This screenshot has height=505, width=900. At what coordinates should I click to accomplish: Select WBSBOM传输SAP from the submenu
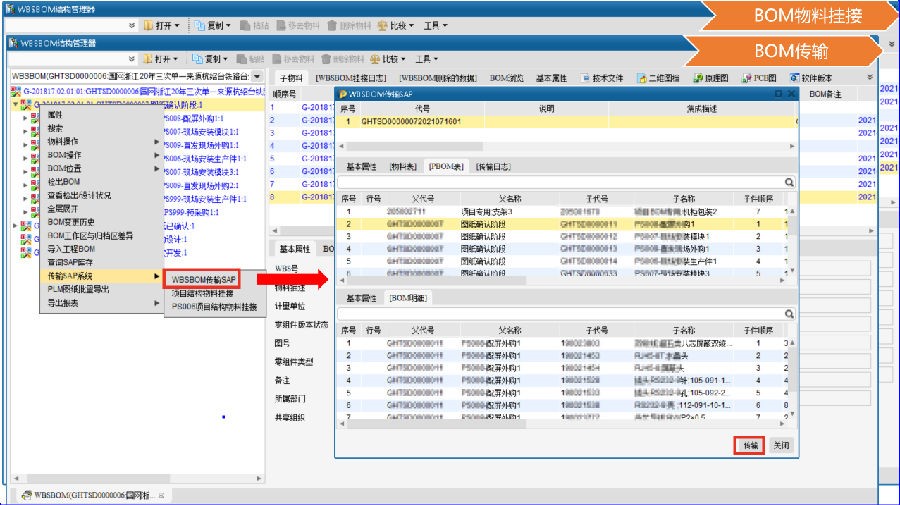tap(203, 279)
